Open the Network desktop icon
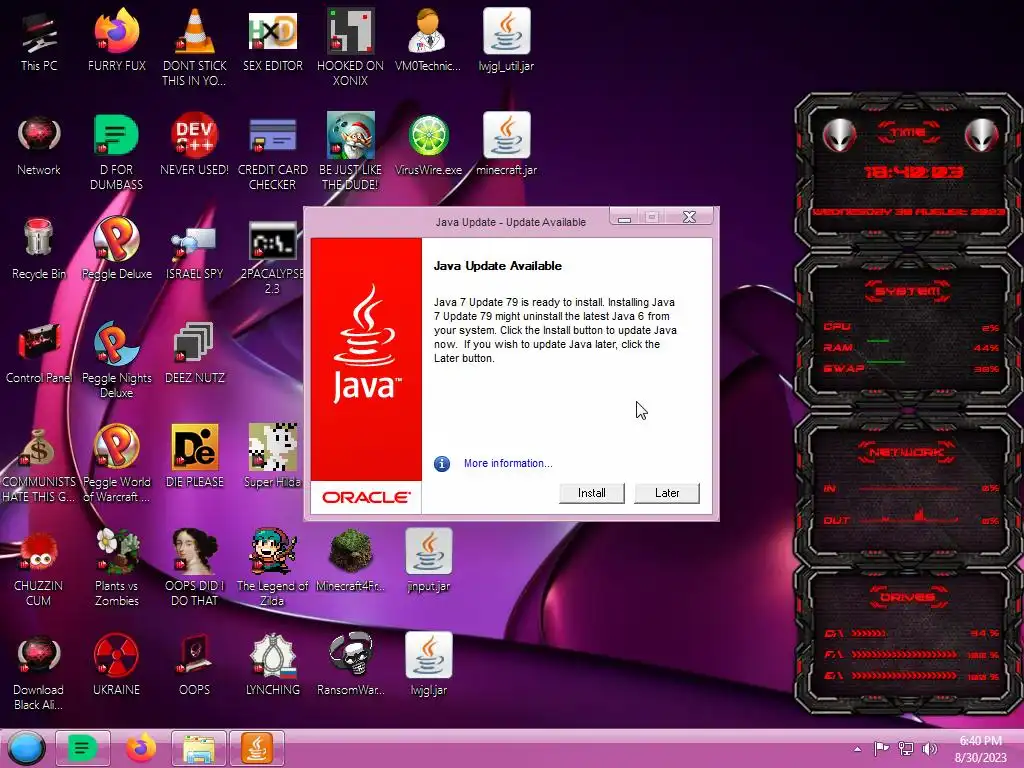This screenshot has width=1024, height=768. (x=39, y=145)
